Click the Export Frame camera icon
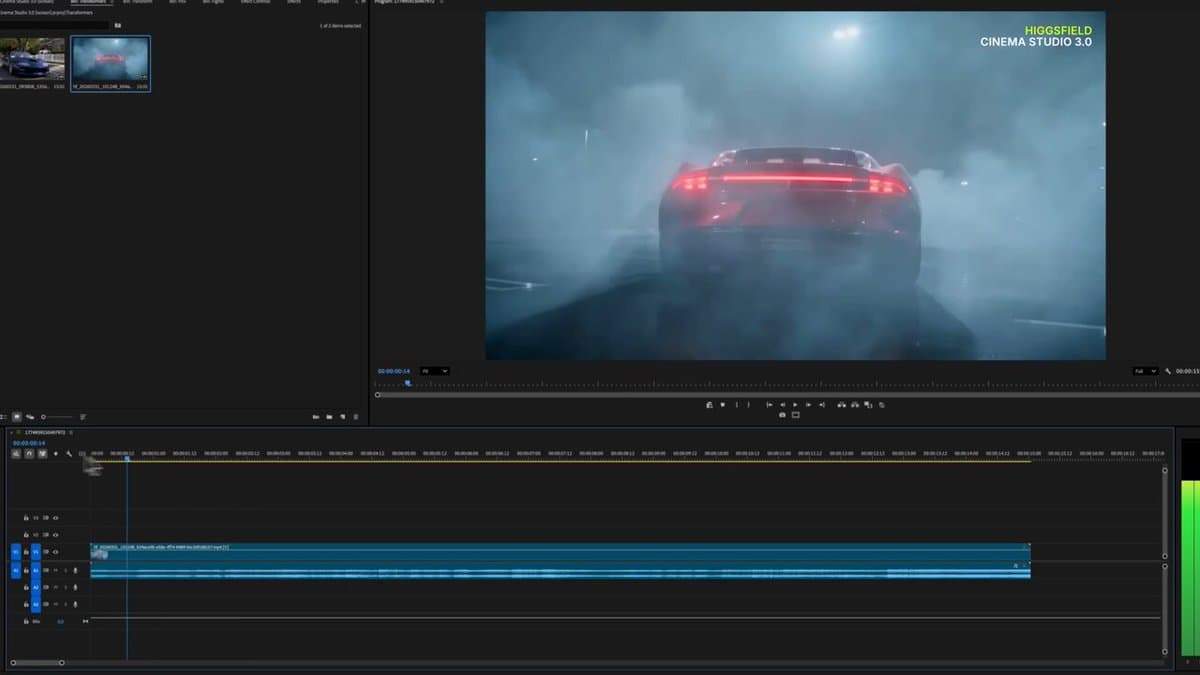This screenshot has width=1200, height=675. [x=782, y=415]
